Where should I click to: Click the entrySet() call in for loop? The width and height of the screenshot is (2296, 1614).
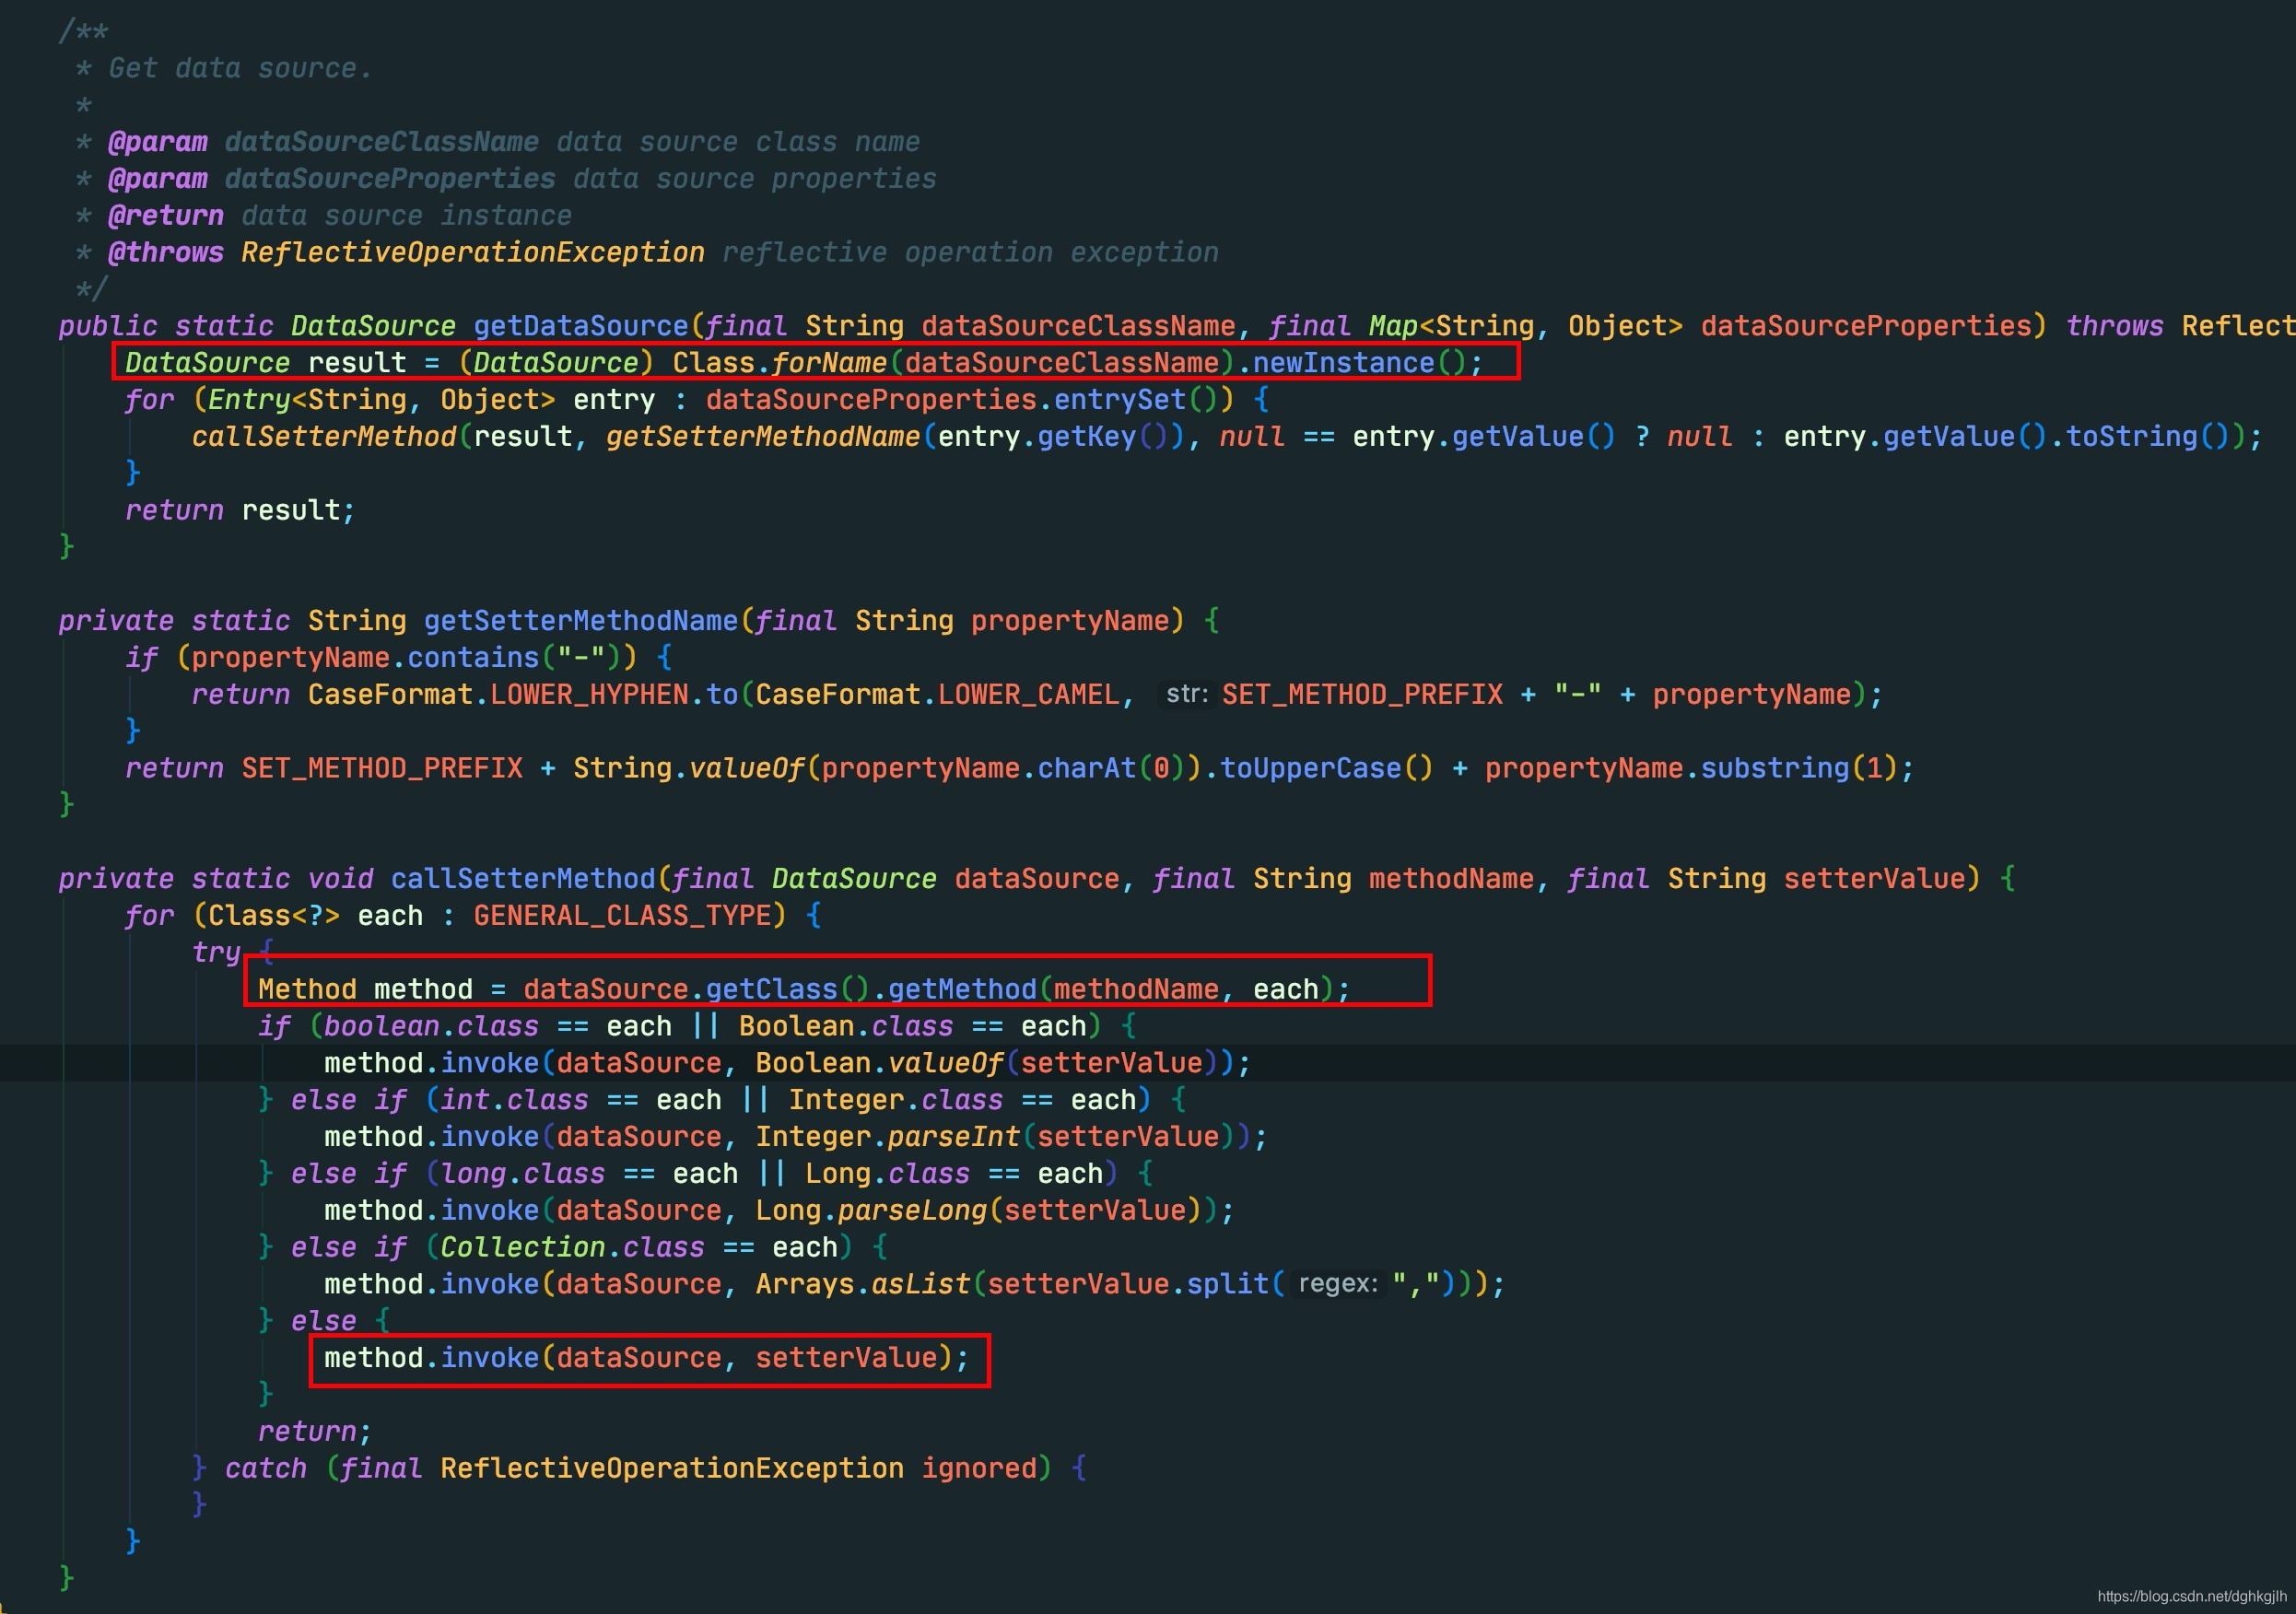[1136, 400]
